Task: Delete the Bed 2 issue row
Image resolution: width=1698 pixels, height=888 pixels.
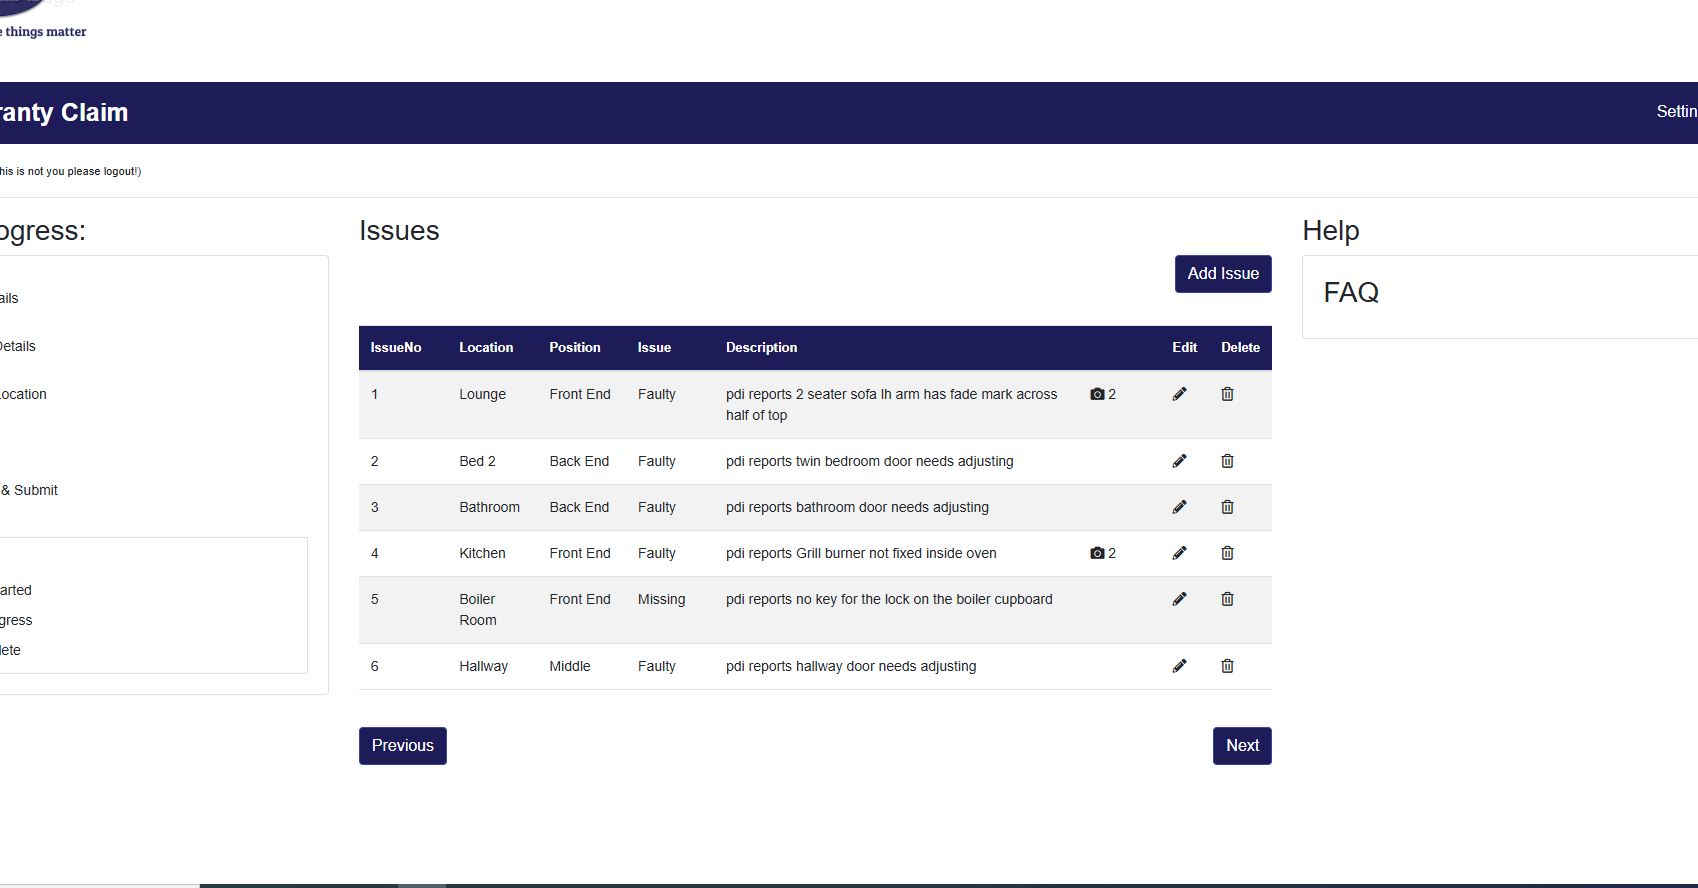Action: 1227,461
